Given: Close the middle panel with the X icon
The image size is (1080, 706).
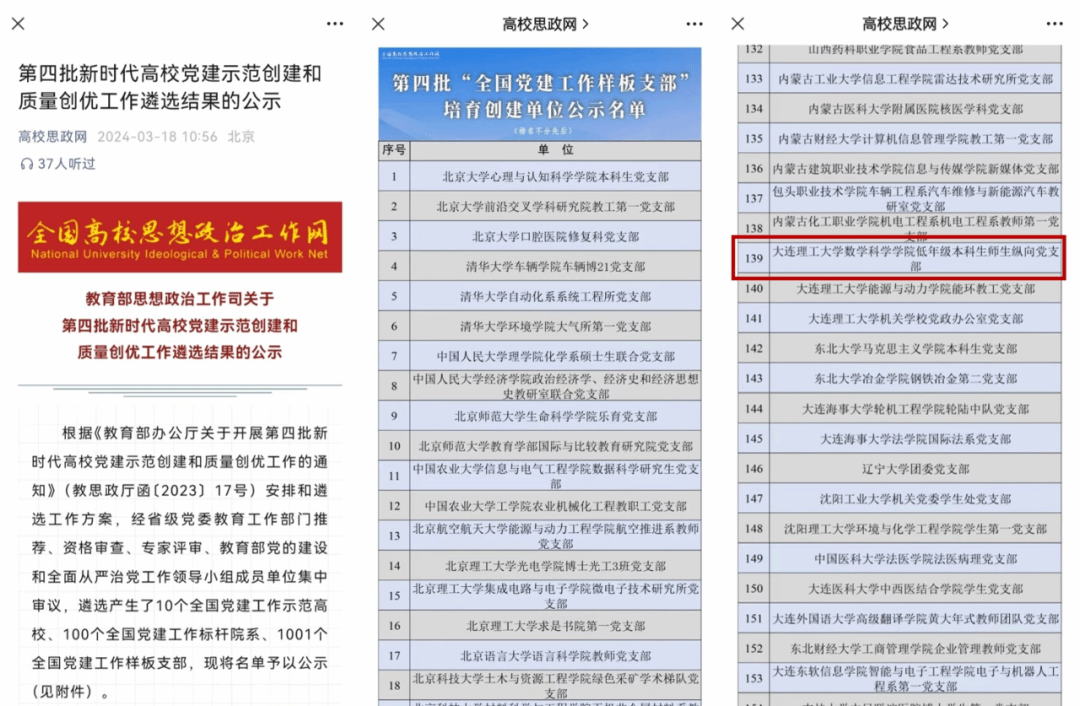Looking at the screenshot, I should pyautogui.click(x=378, y=24).
